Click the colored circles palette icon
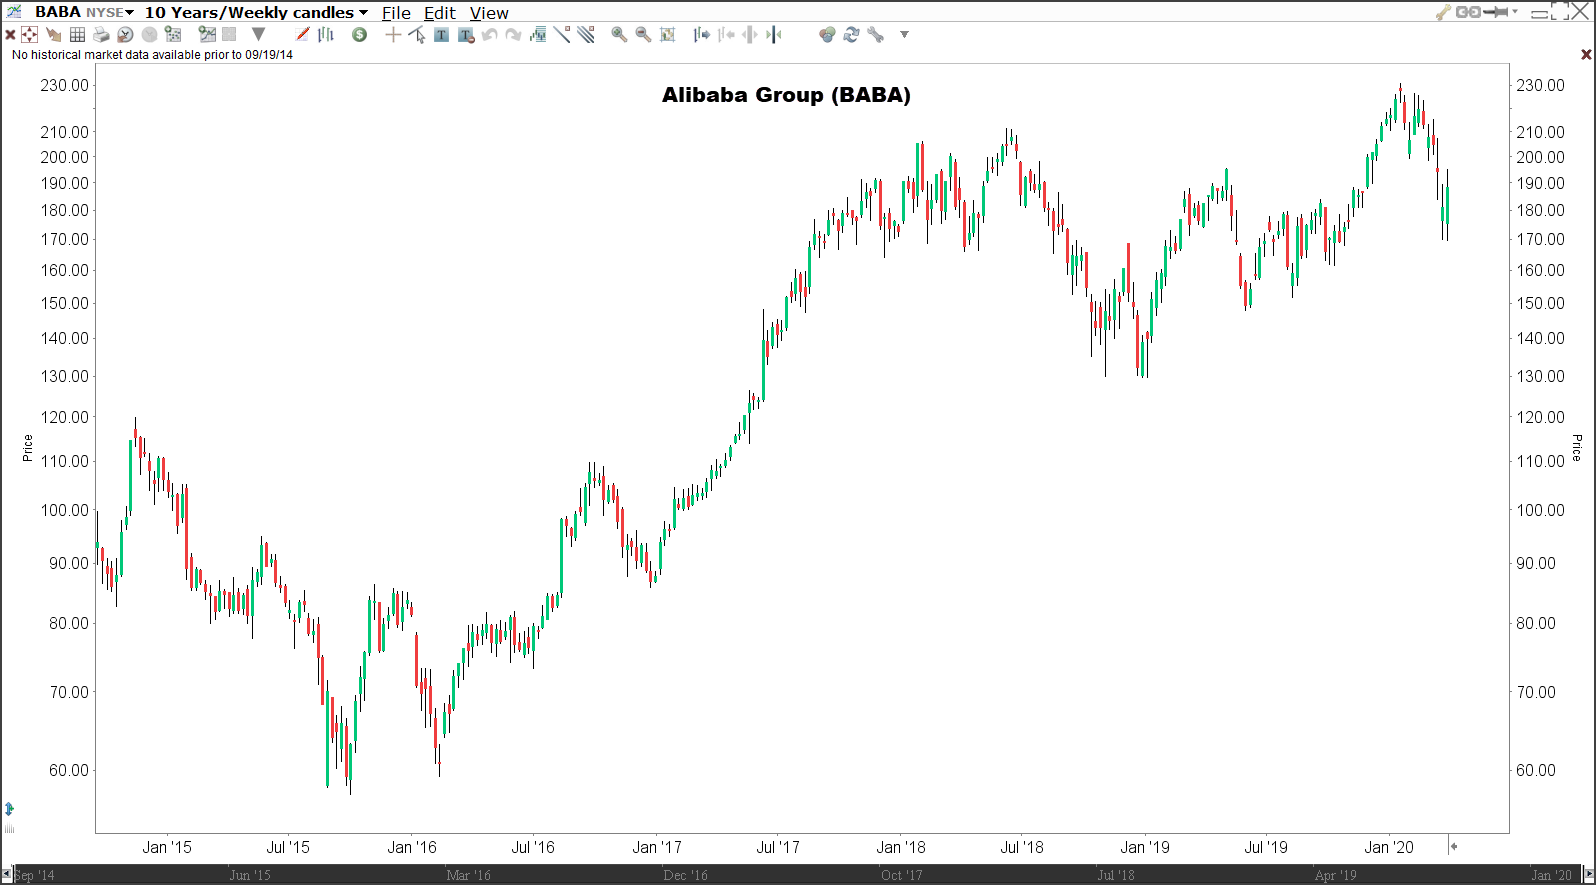 coord(827,35)
